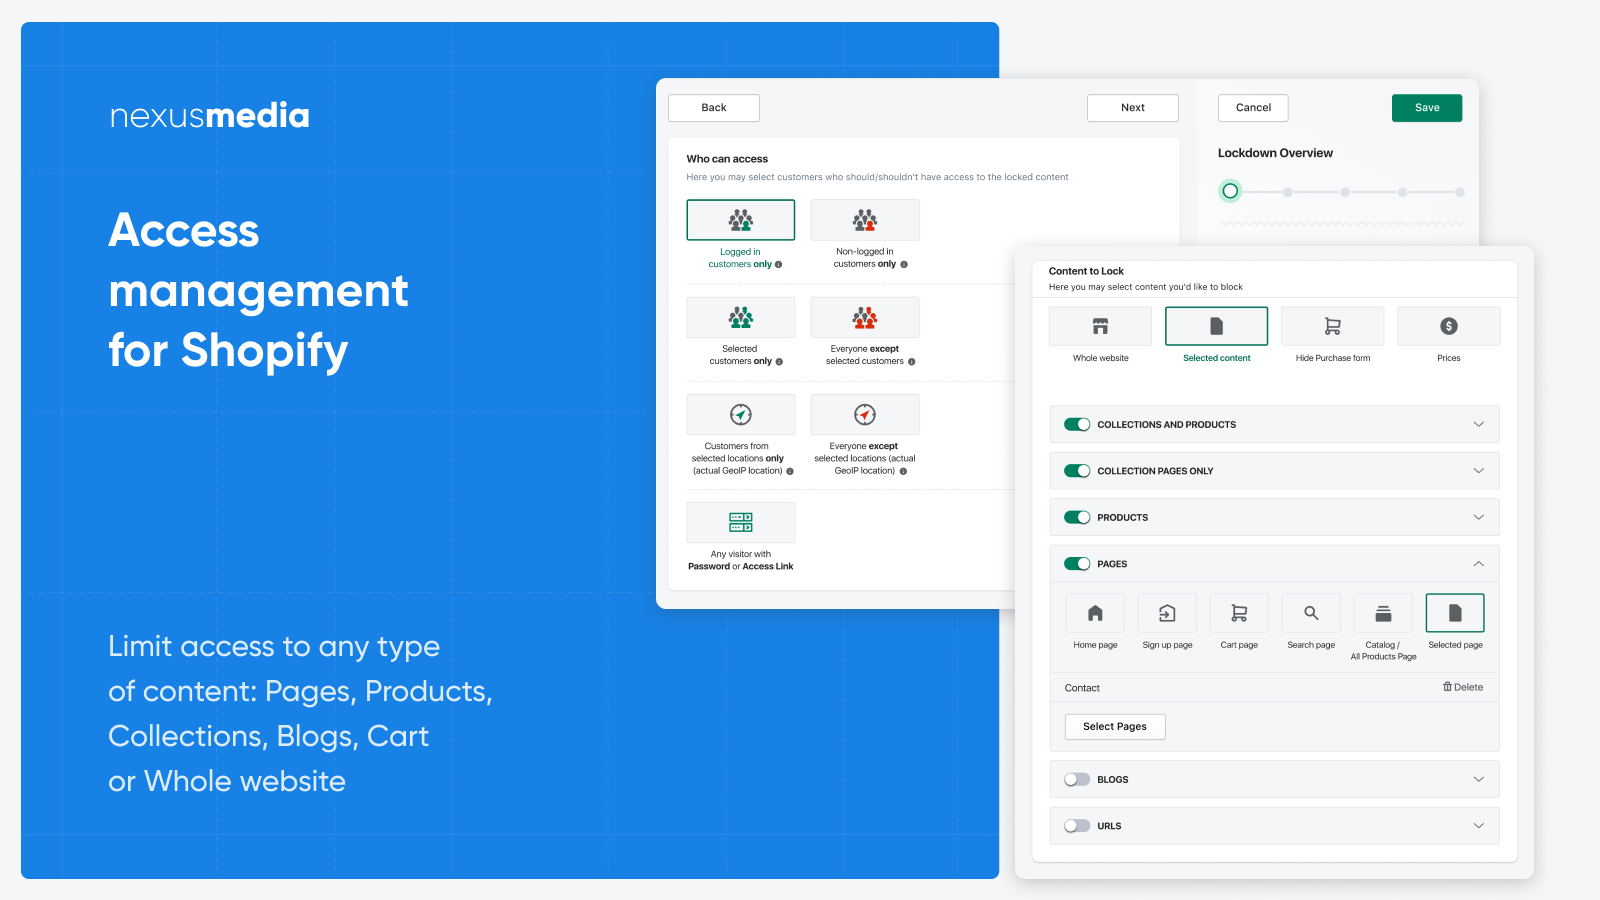The image size is (1600, 900).
Task: Click the Content to Lock heading
Action: (1086, 271)
